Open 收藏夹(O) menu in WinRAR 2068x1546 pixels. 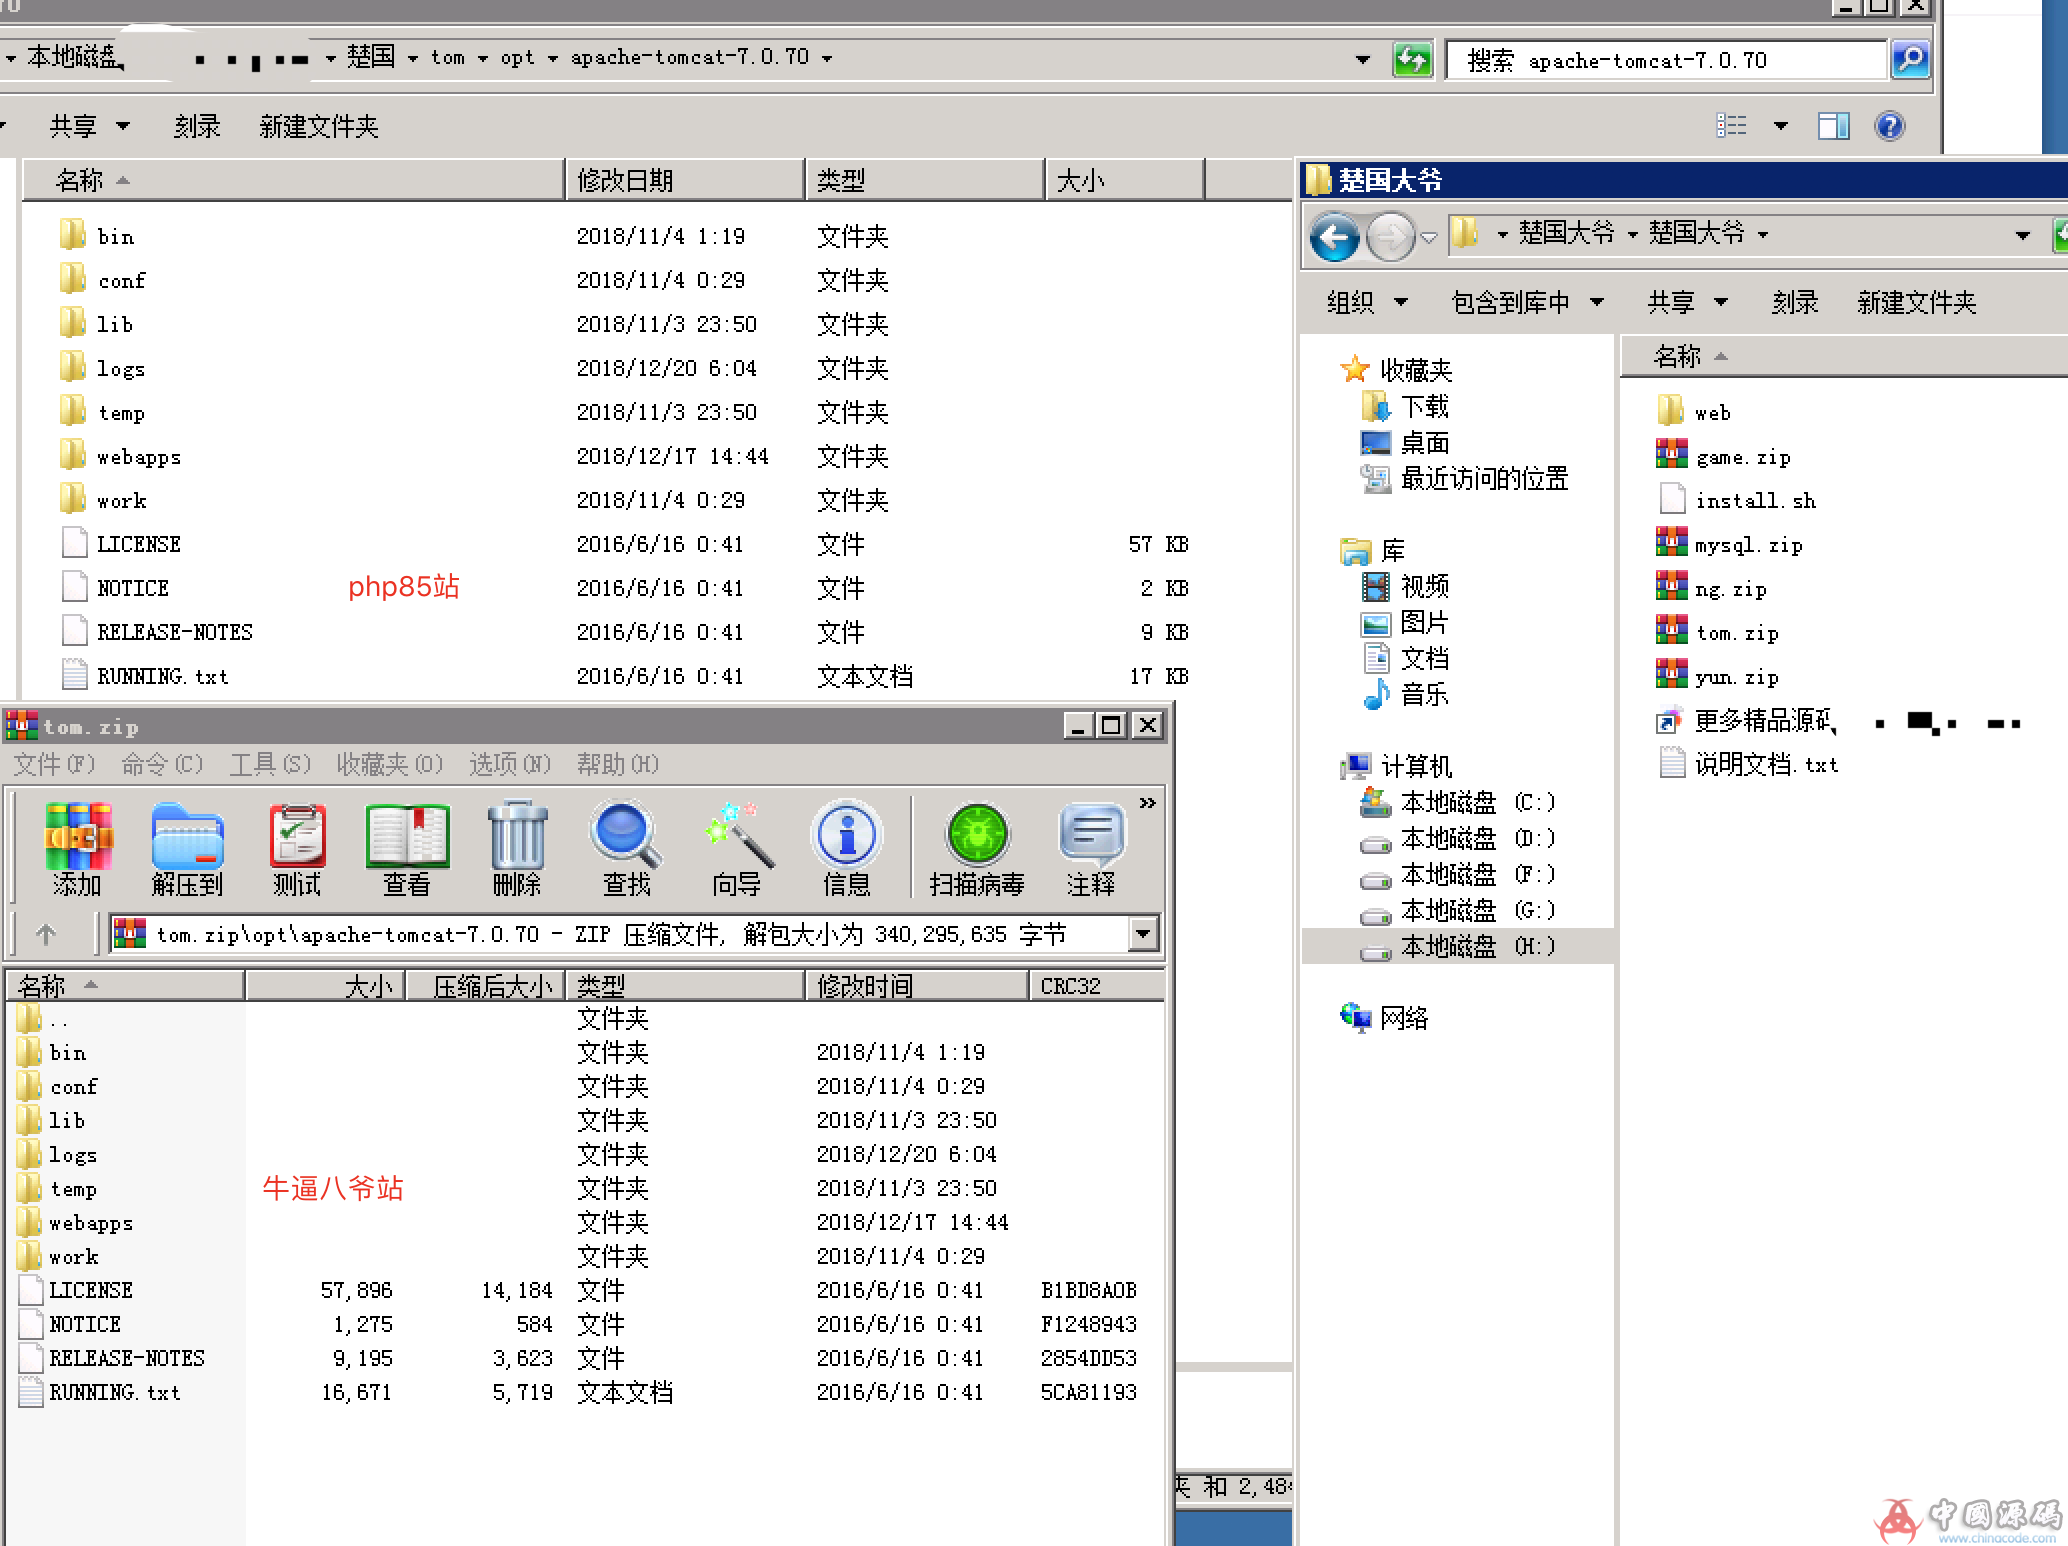[389, 764]
